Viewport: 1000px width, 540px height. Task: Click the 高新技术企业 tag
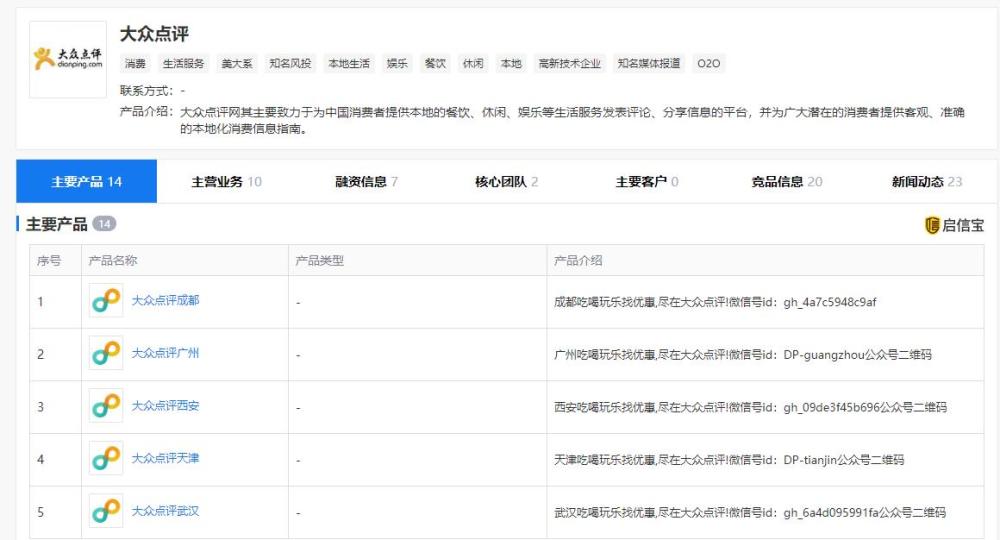pos(570,63)
